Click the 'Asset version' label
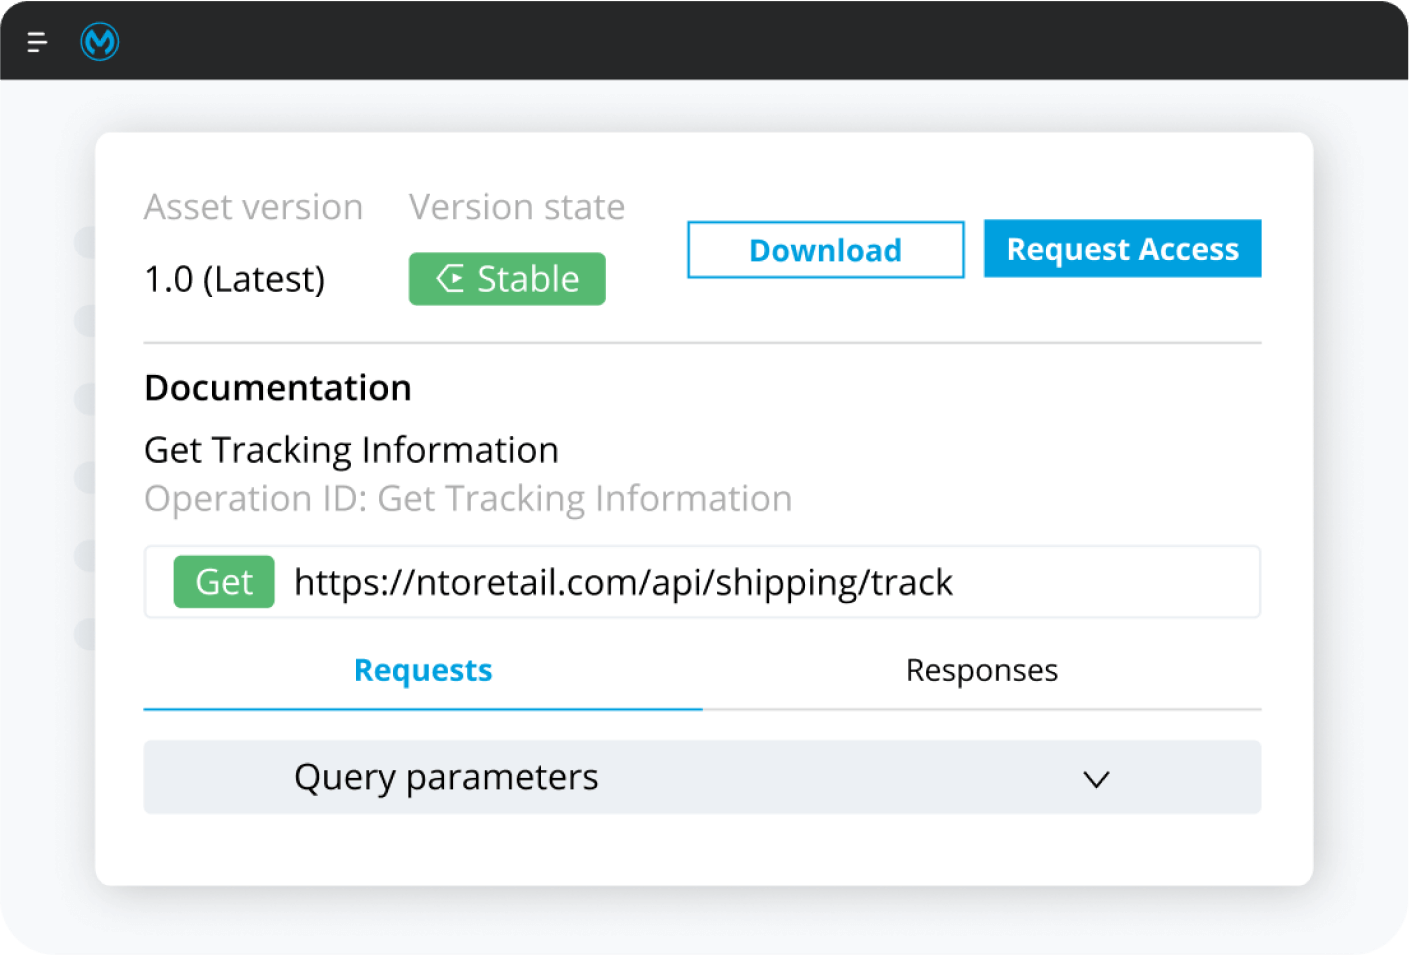Viewport: 1409px width, 955px height. pyautogui.click(x=254, y=207)
